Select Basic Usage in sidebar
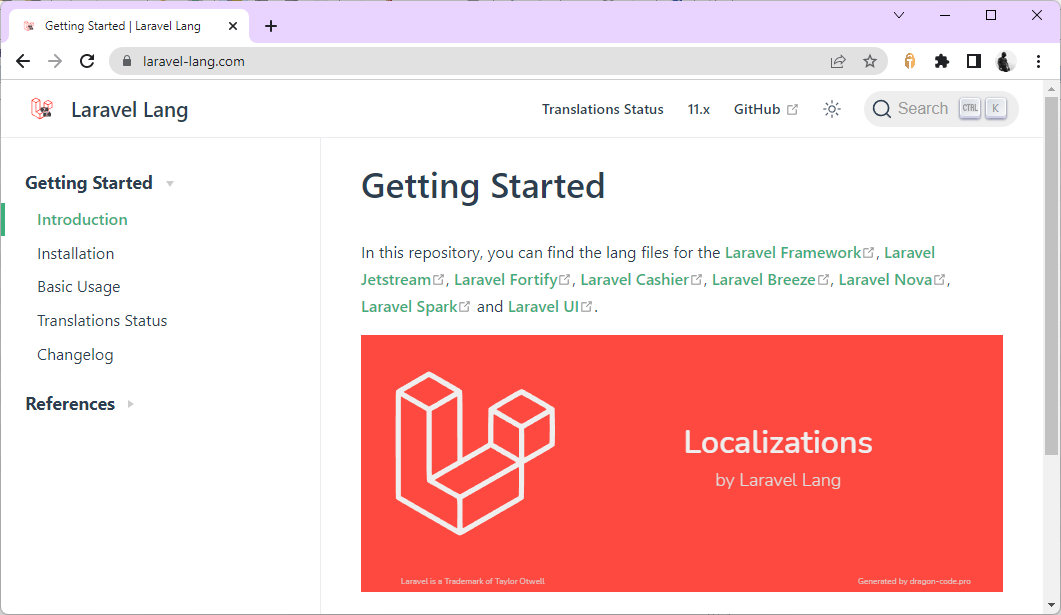 [x=78, y=287]
